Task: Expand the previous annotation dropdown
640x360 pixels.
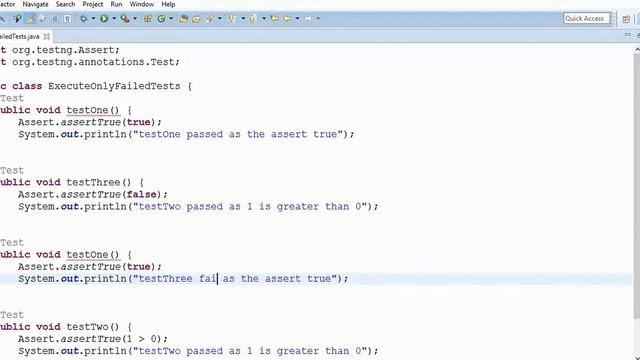Action: click(264, 18)
